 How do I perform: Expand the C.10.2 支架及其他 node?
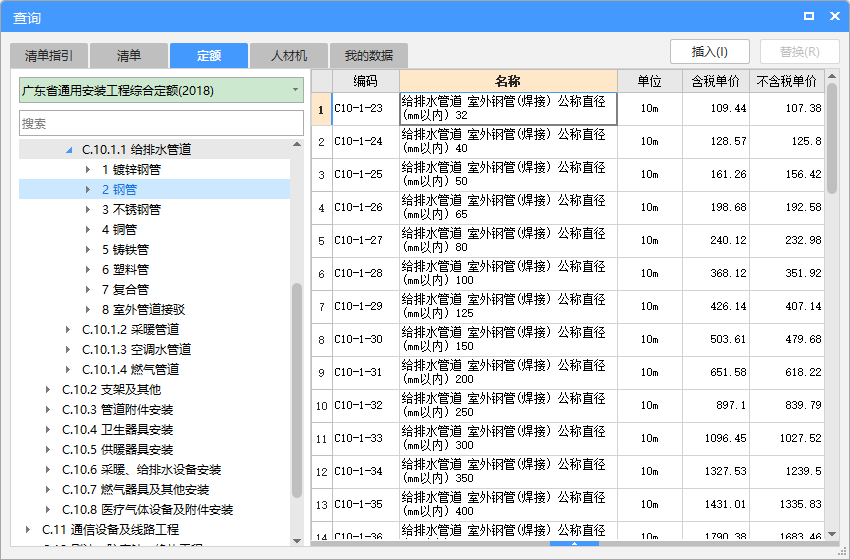coord(48,390)
